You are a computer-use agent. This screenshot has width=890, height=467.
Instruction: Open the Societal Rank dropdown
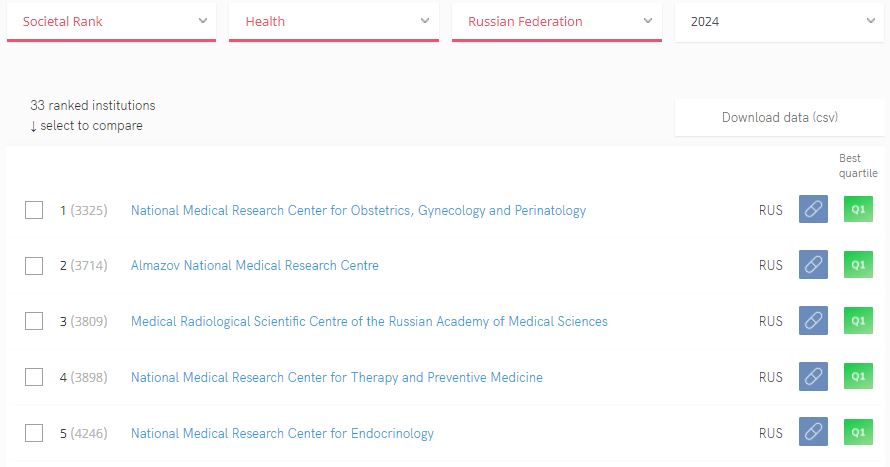[x=111, y=21]
